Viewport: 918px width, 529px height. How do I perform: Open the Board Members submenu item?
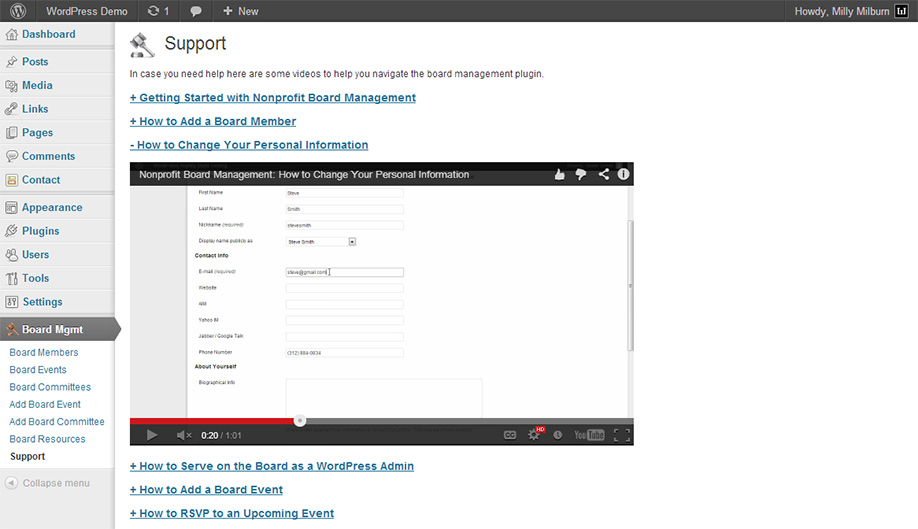(x=44, y=353)
